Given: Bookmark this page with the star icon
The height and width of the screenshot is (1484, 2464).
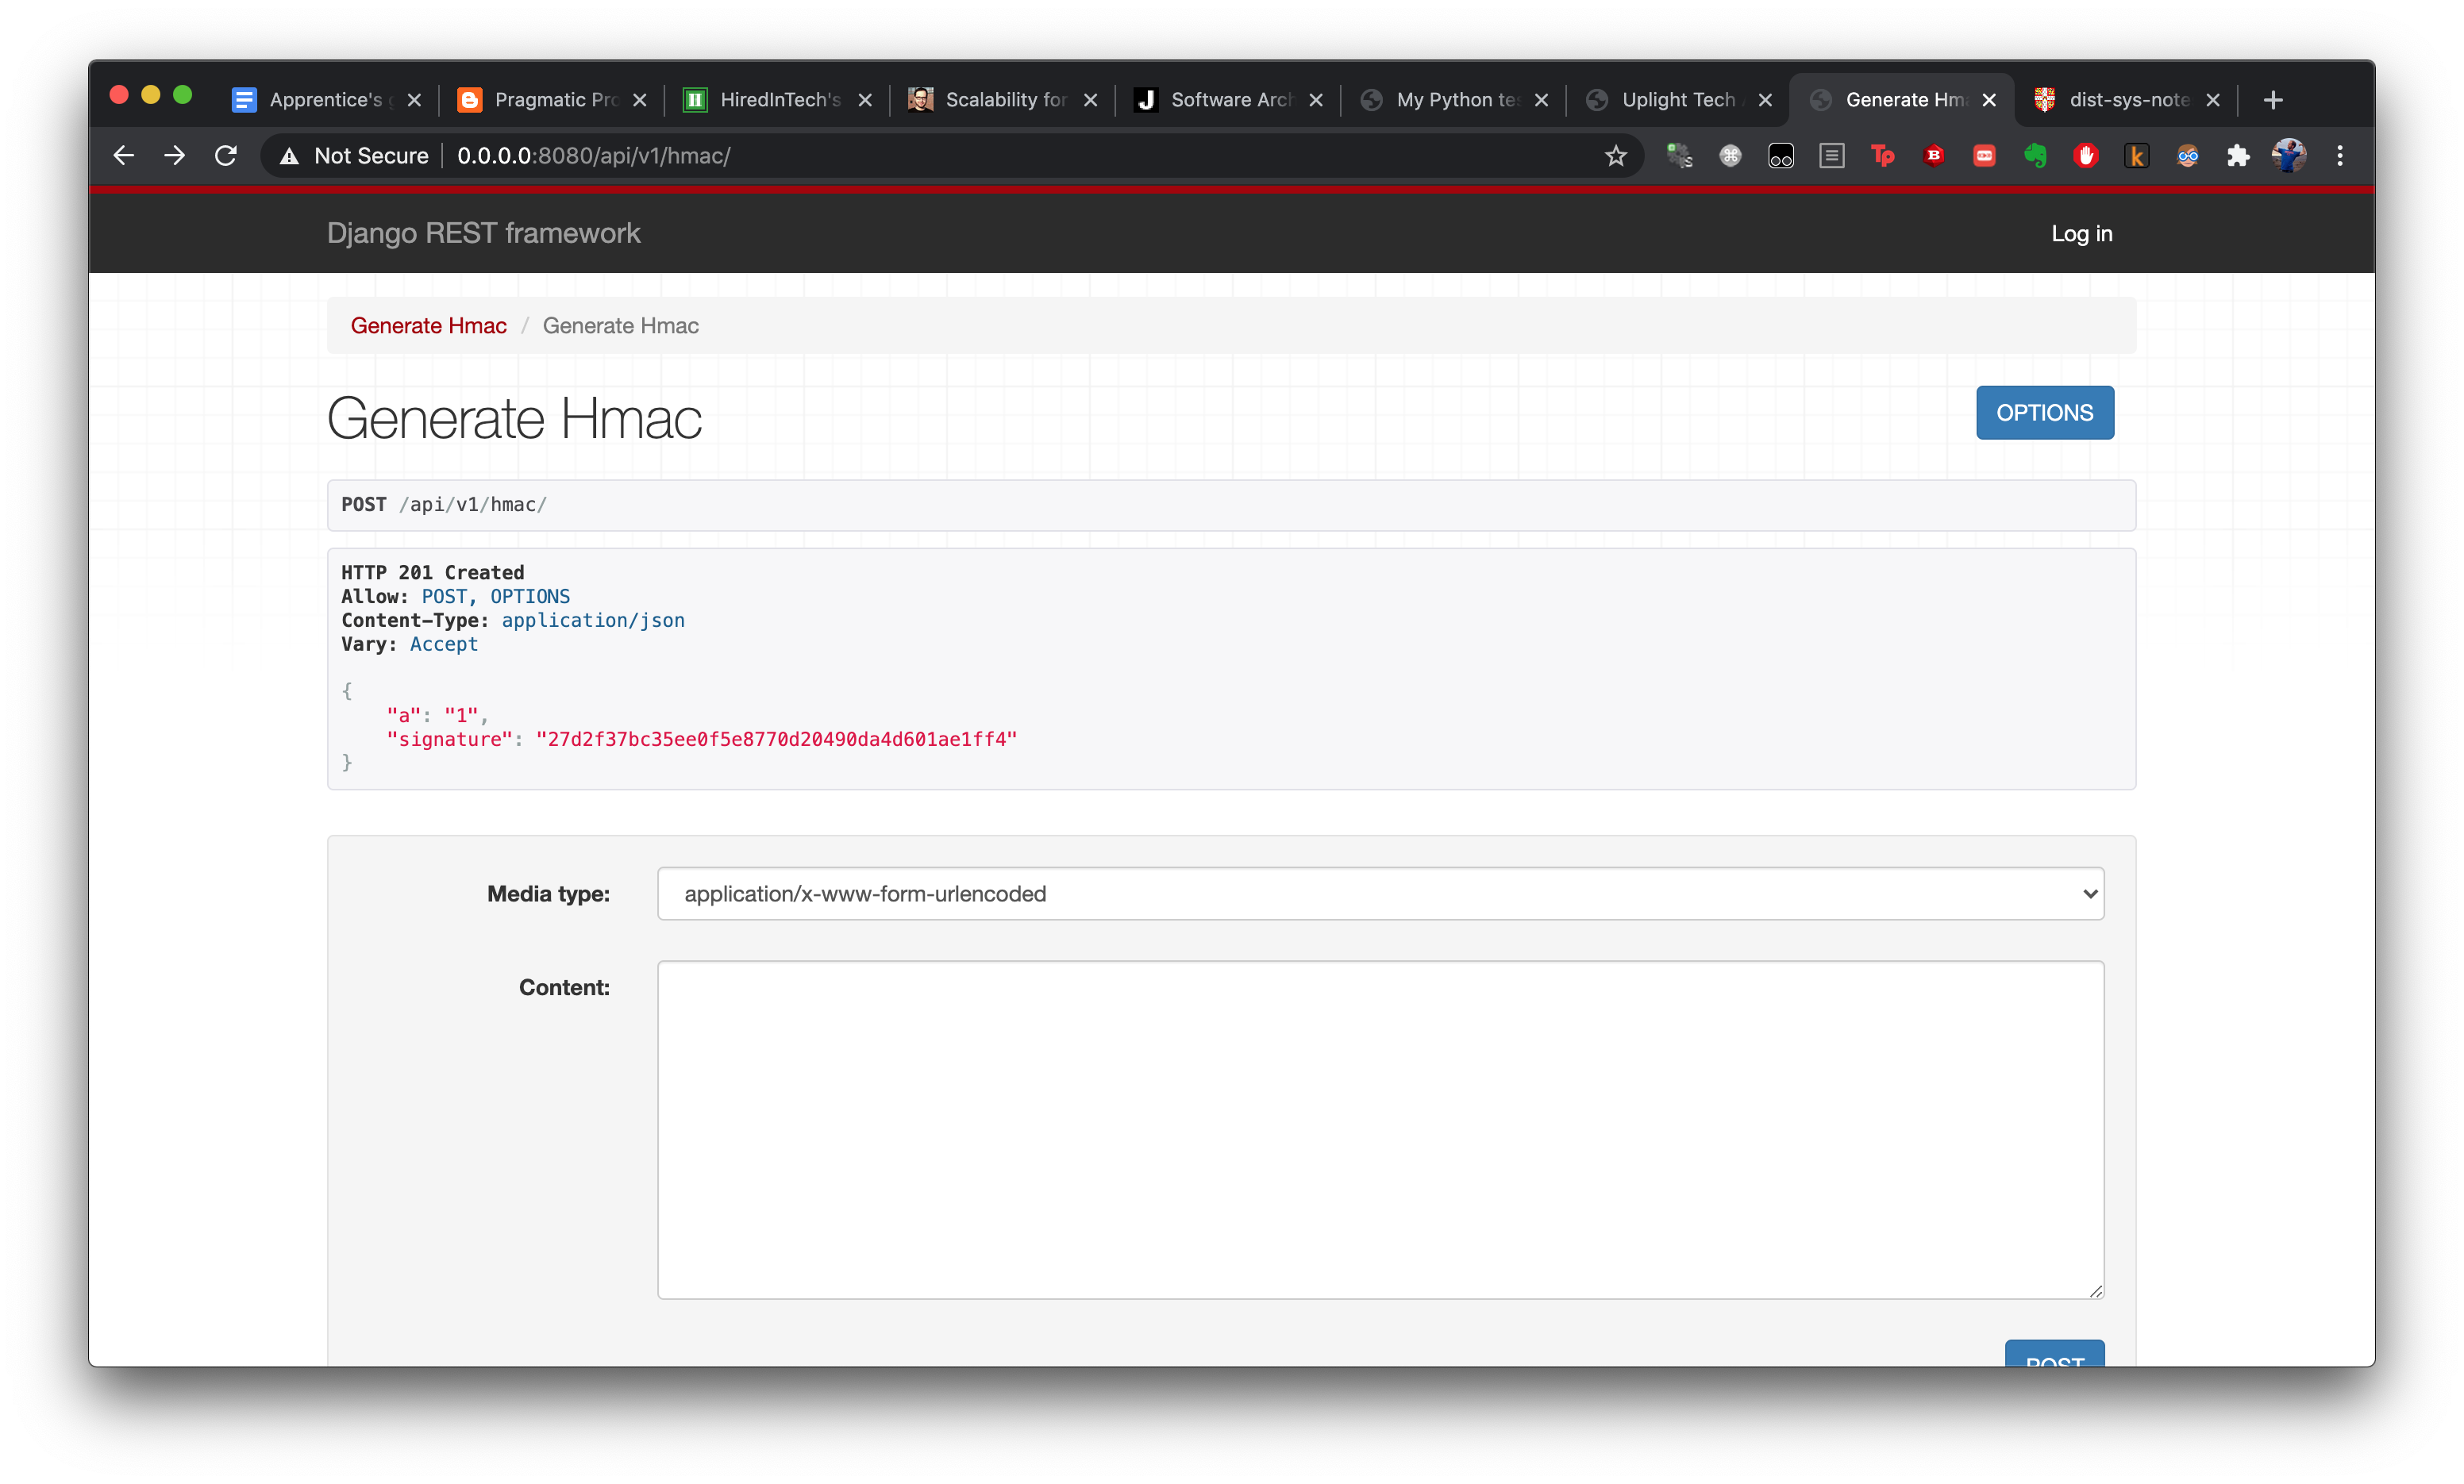Looking at the screenshot, I should point(1616,156).
